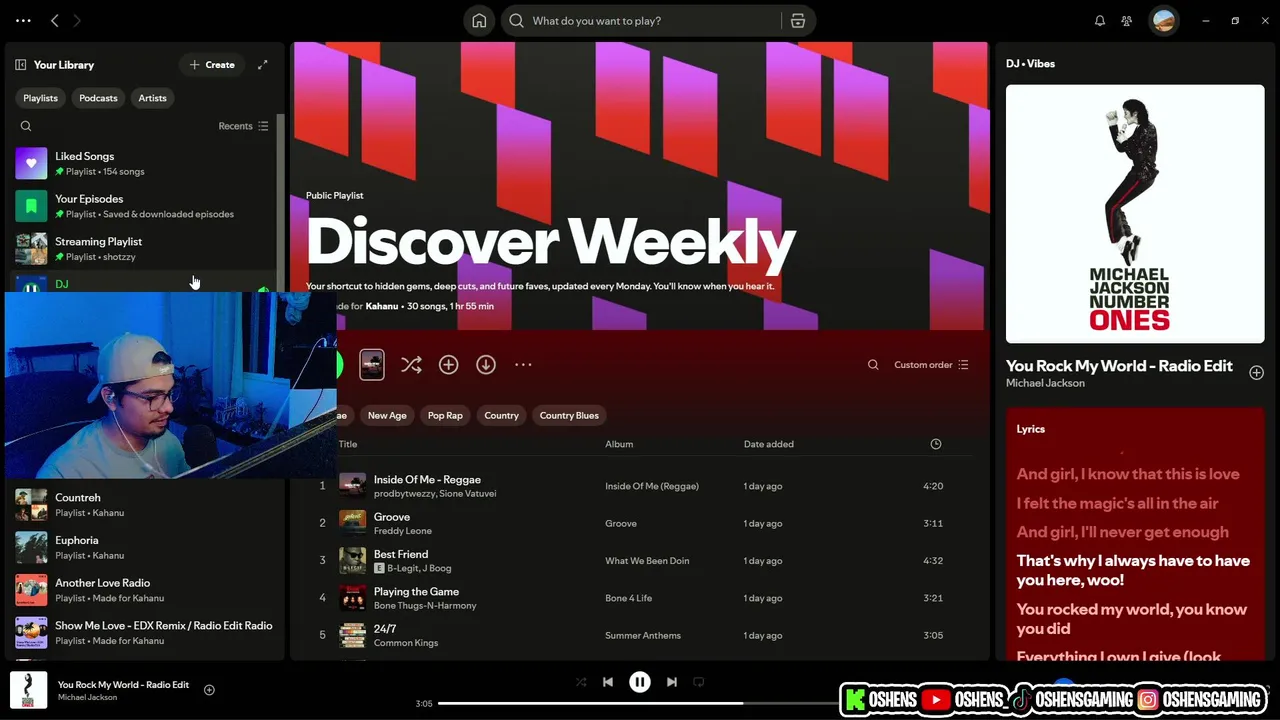Open Kahanu profile link

[382, 306]
